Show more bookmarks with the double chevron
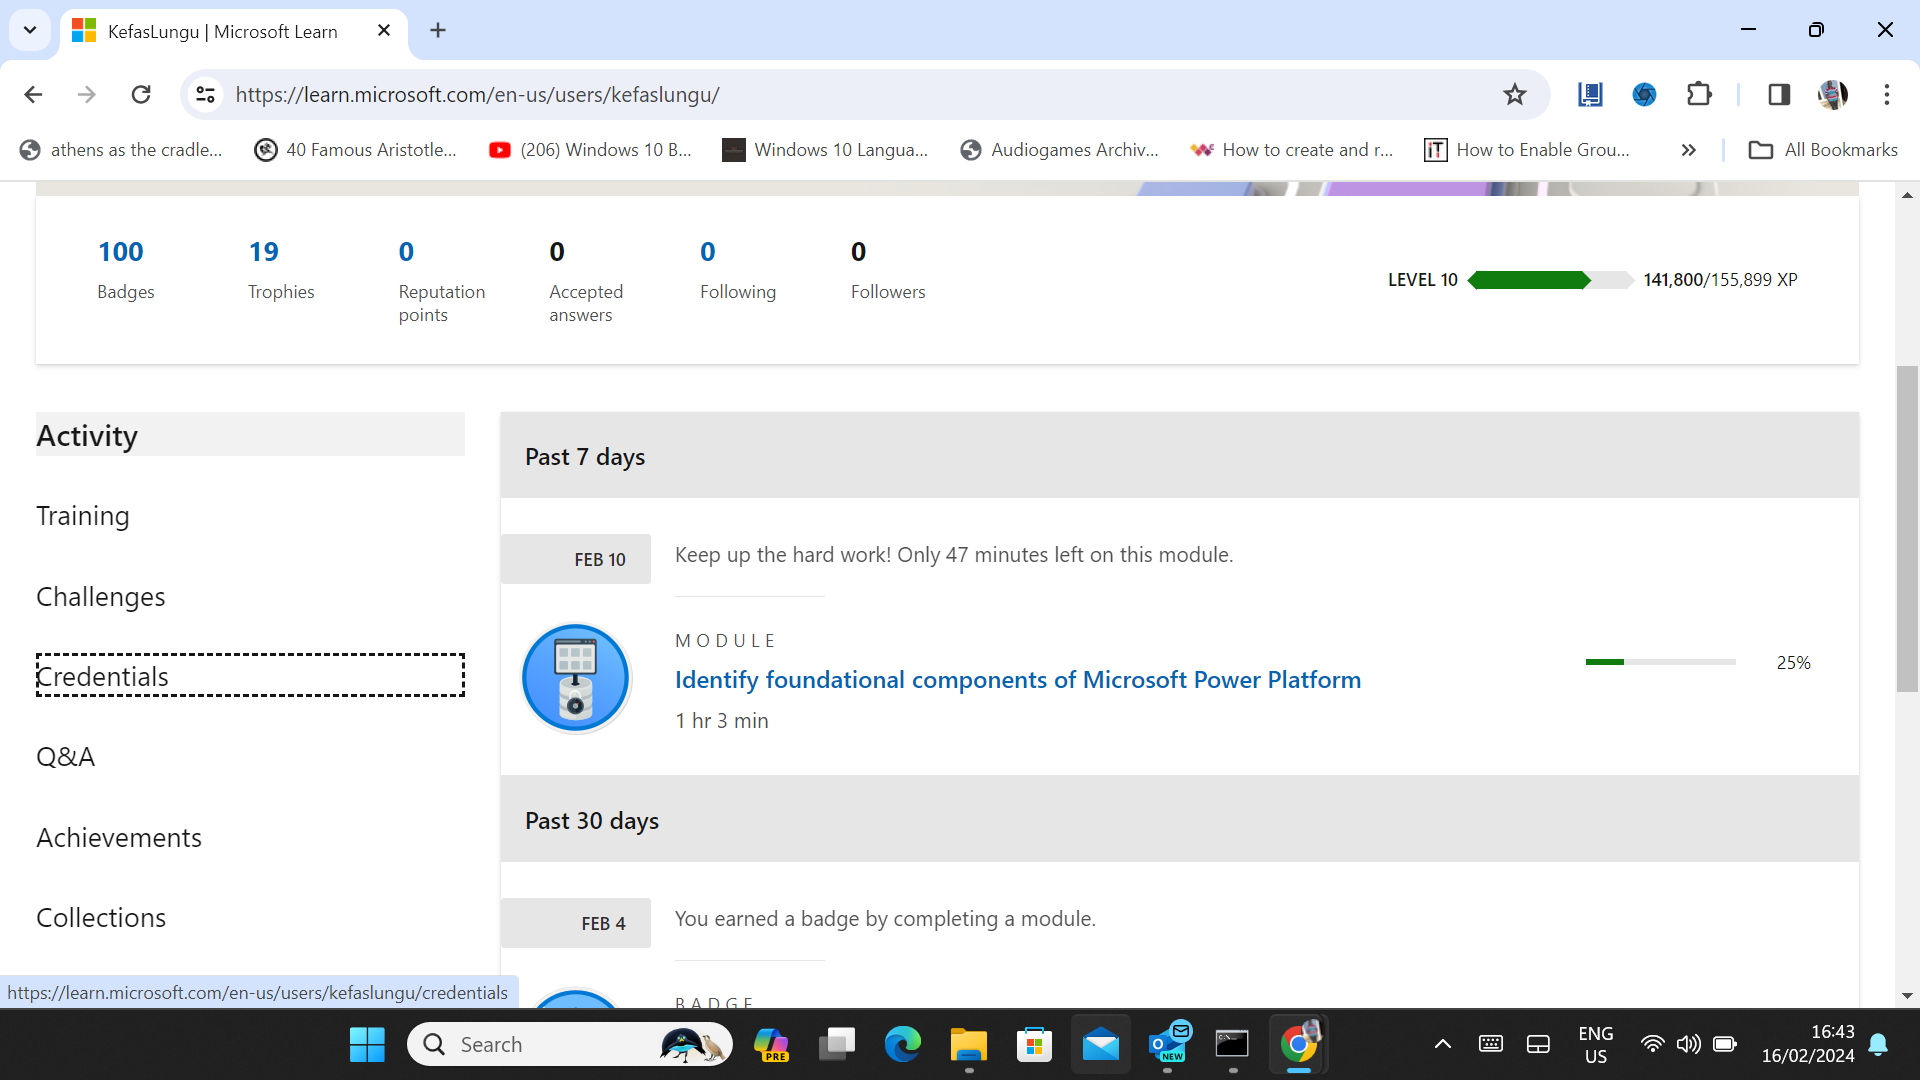1920x1080 pixels. point(1688,150)
